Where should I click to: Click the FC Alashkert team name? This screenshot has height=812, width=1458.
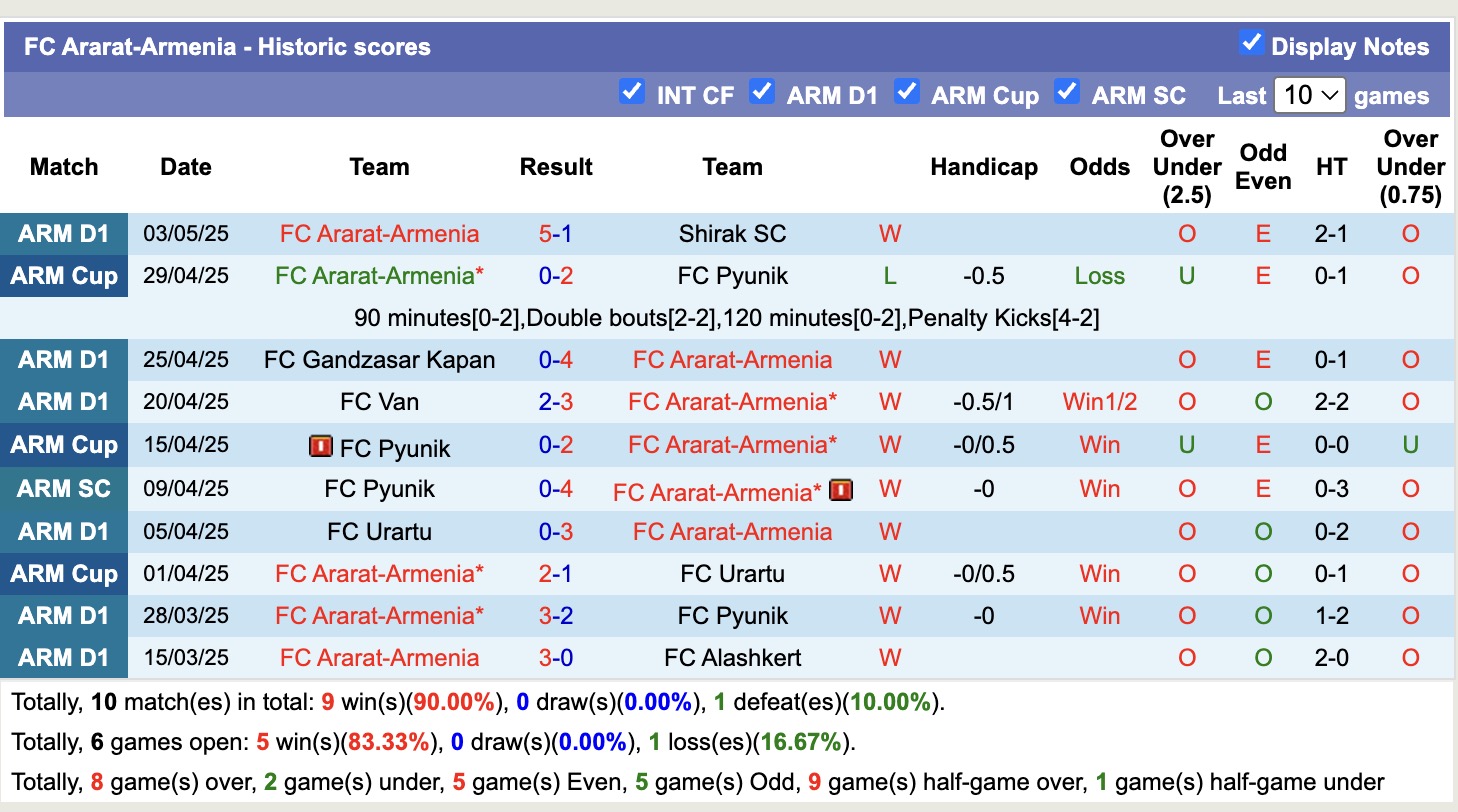tap(733, 657)
